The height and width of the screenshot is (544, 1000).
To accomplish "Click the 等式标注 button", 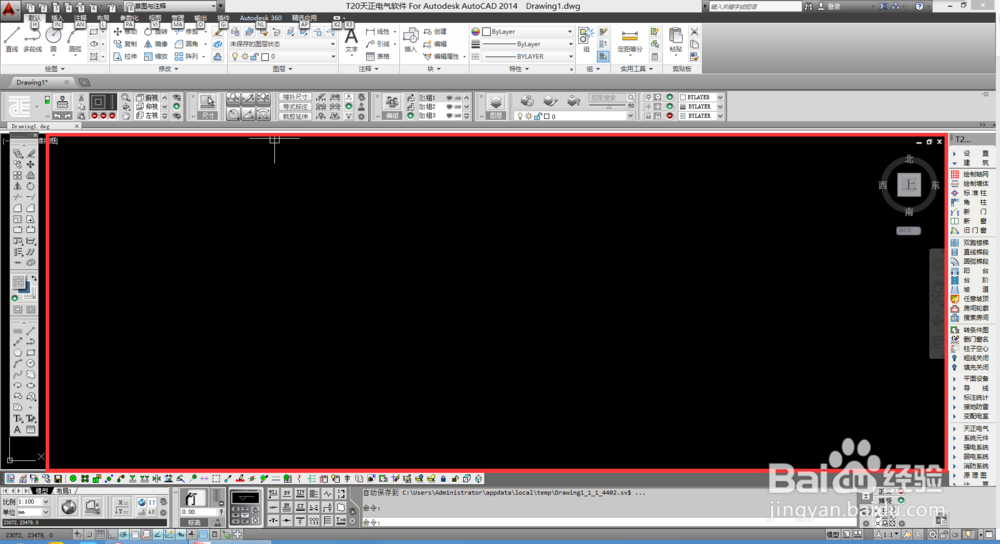I will point(296,107).
